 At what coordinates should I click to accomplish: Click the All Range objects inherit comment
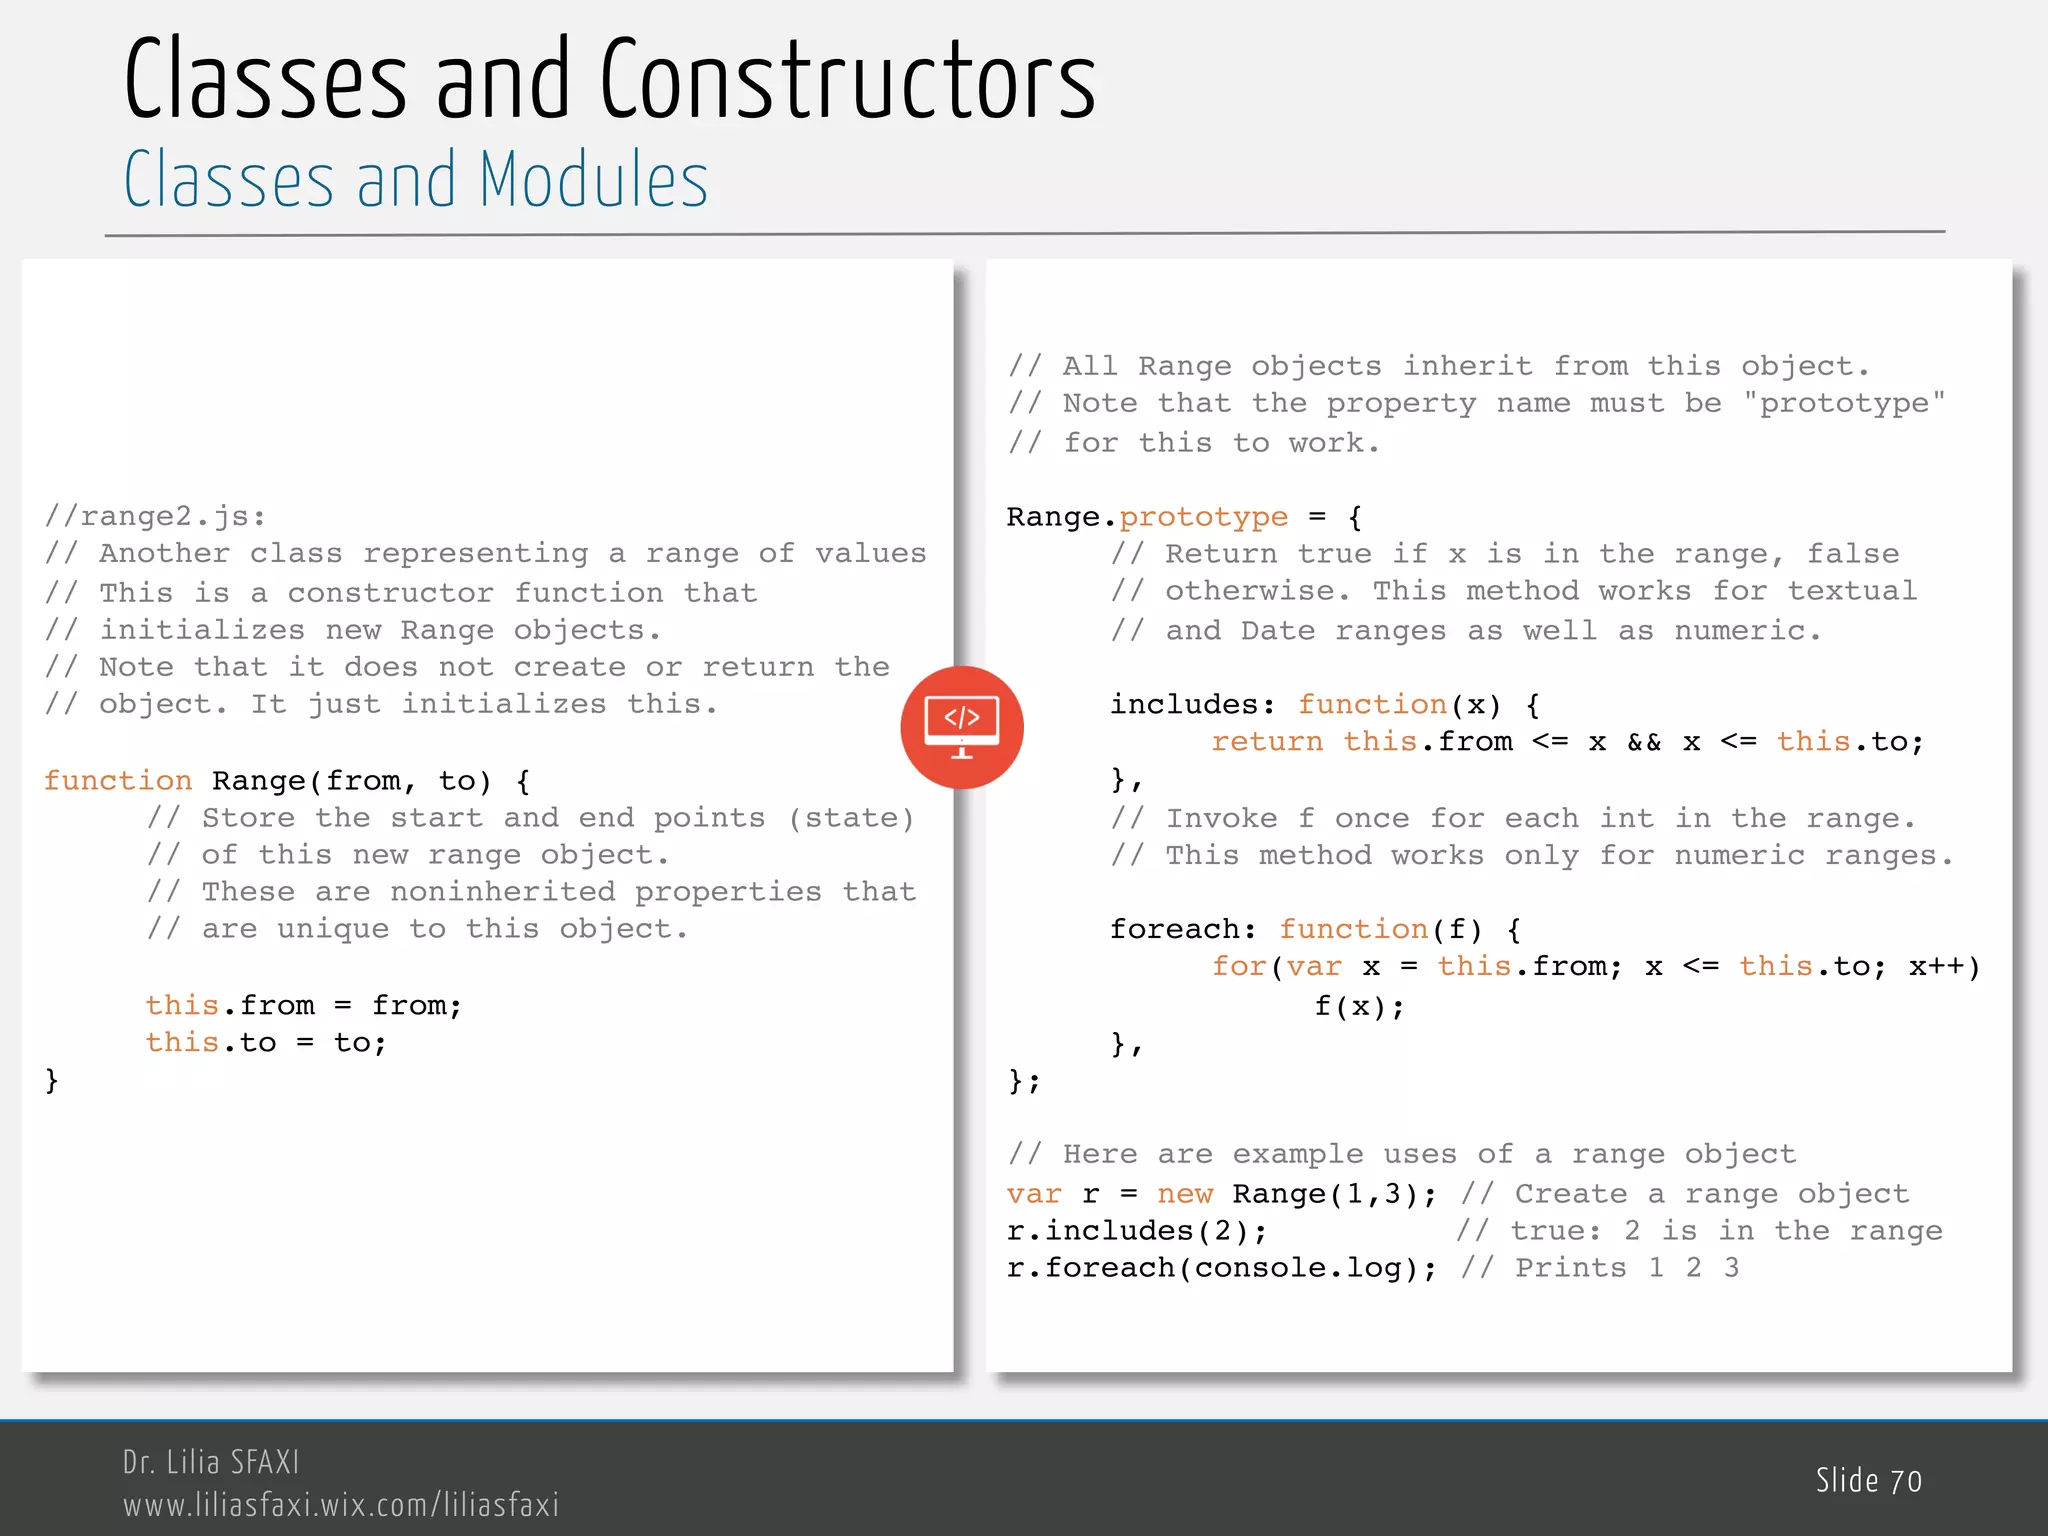(1438, 366)
